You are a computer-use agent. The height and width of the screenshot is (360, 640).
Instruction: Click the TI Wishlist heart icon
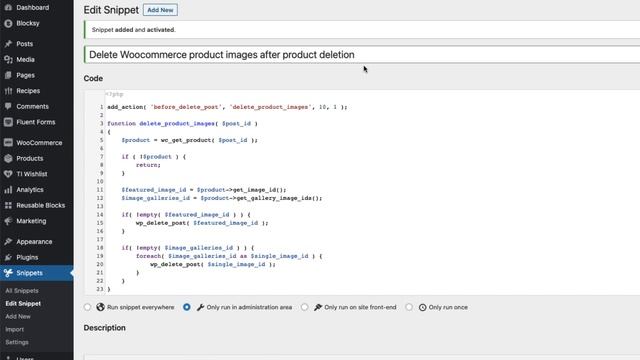(x=8, y=174)
